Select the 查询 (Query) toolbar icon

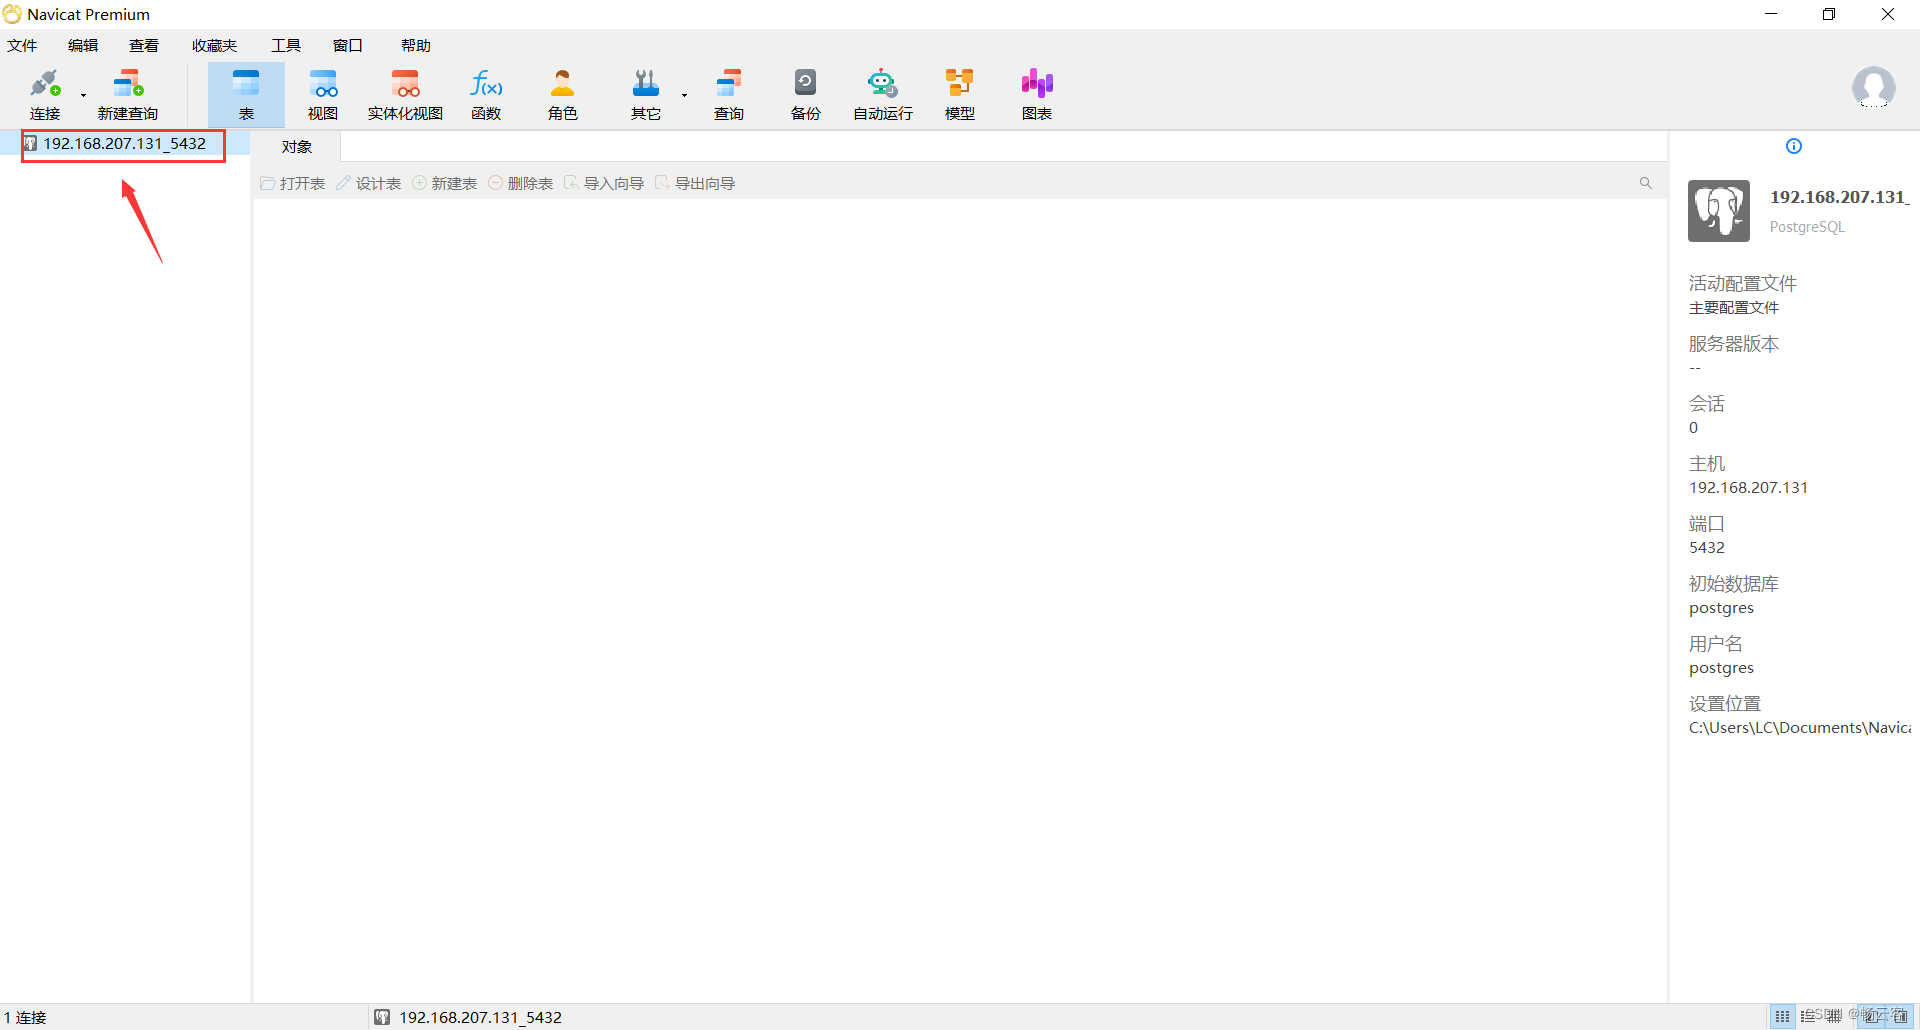click(729, 95)
